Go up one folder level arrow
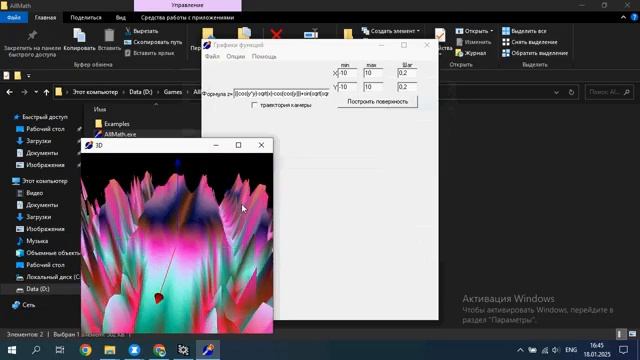The height and width of the screenshot is (360, 640). coord(47,92)
